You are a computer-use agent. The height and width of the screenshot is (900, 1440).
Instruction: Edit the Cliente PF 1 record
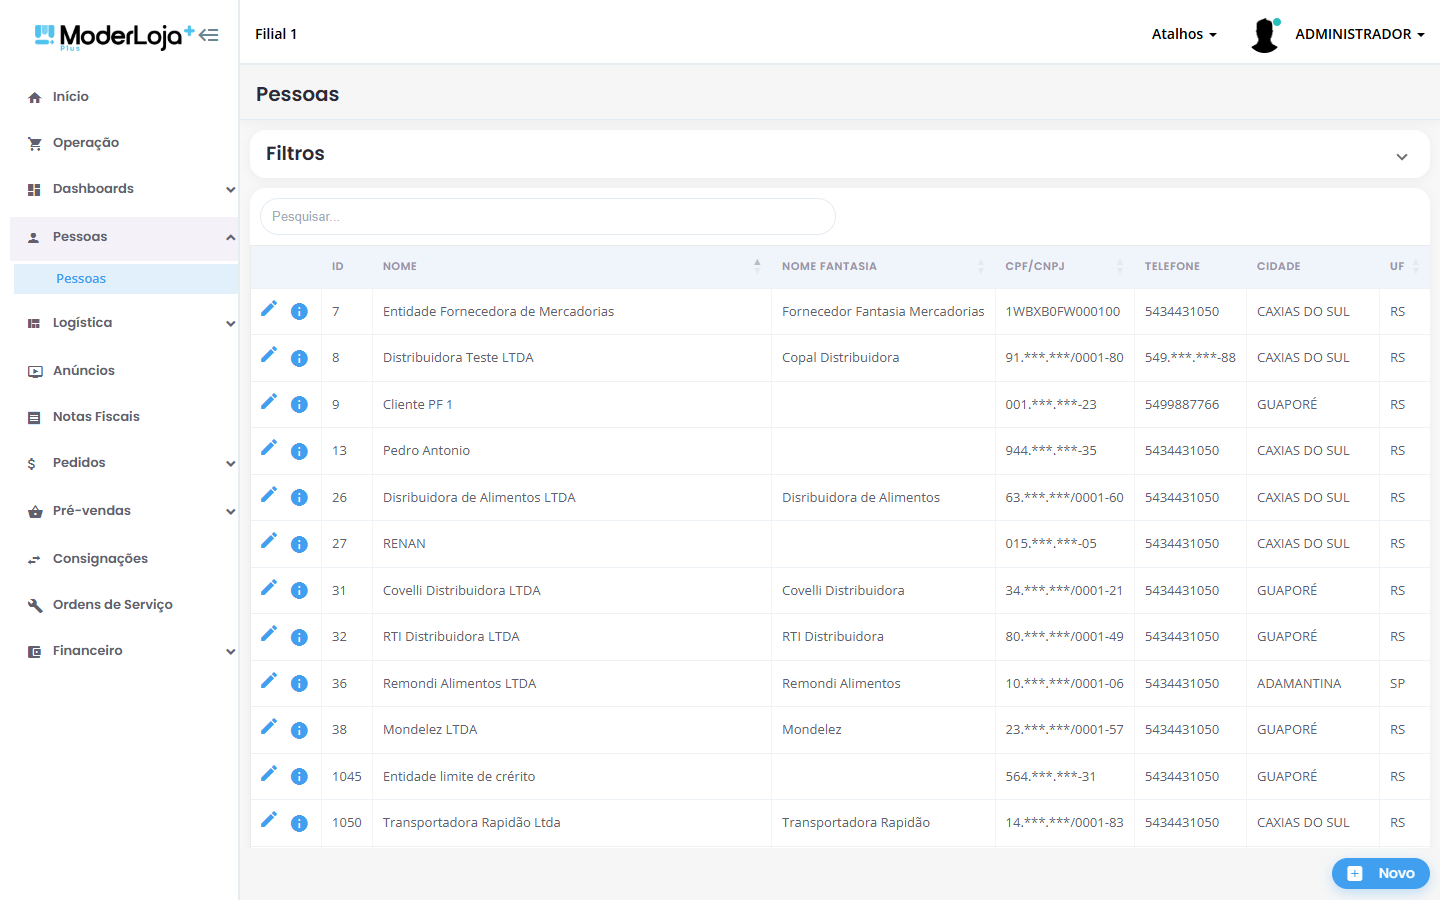coord(269,401)
